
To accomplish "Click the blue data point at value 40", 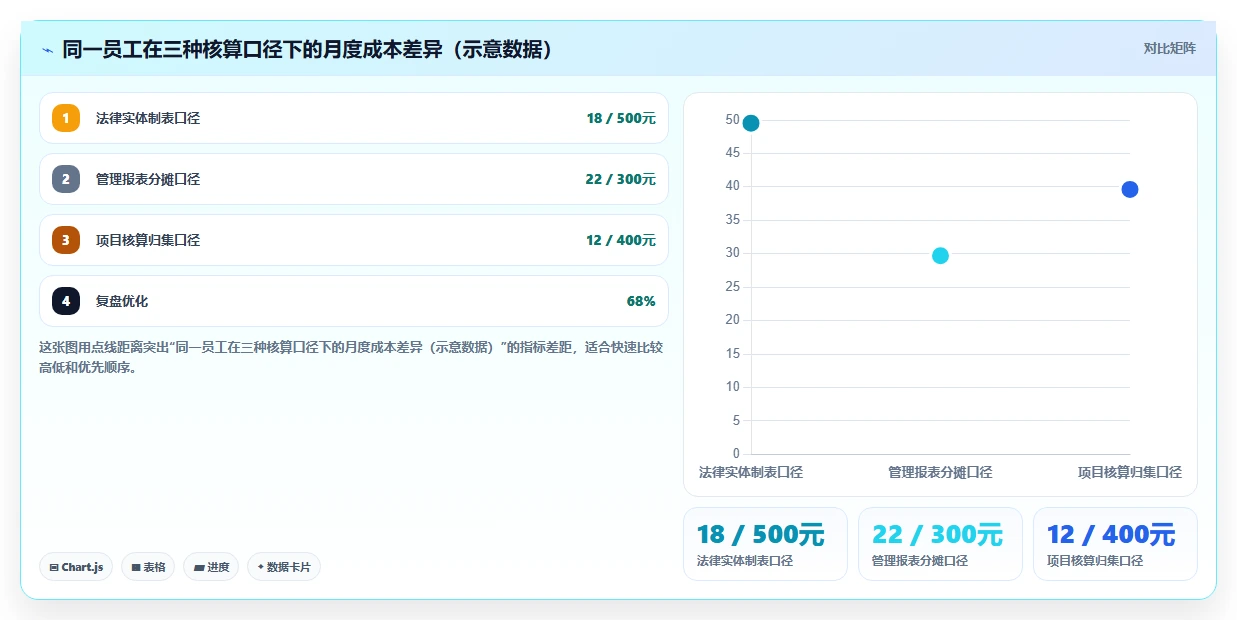I will [x=1130, y=189].
